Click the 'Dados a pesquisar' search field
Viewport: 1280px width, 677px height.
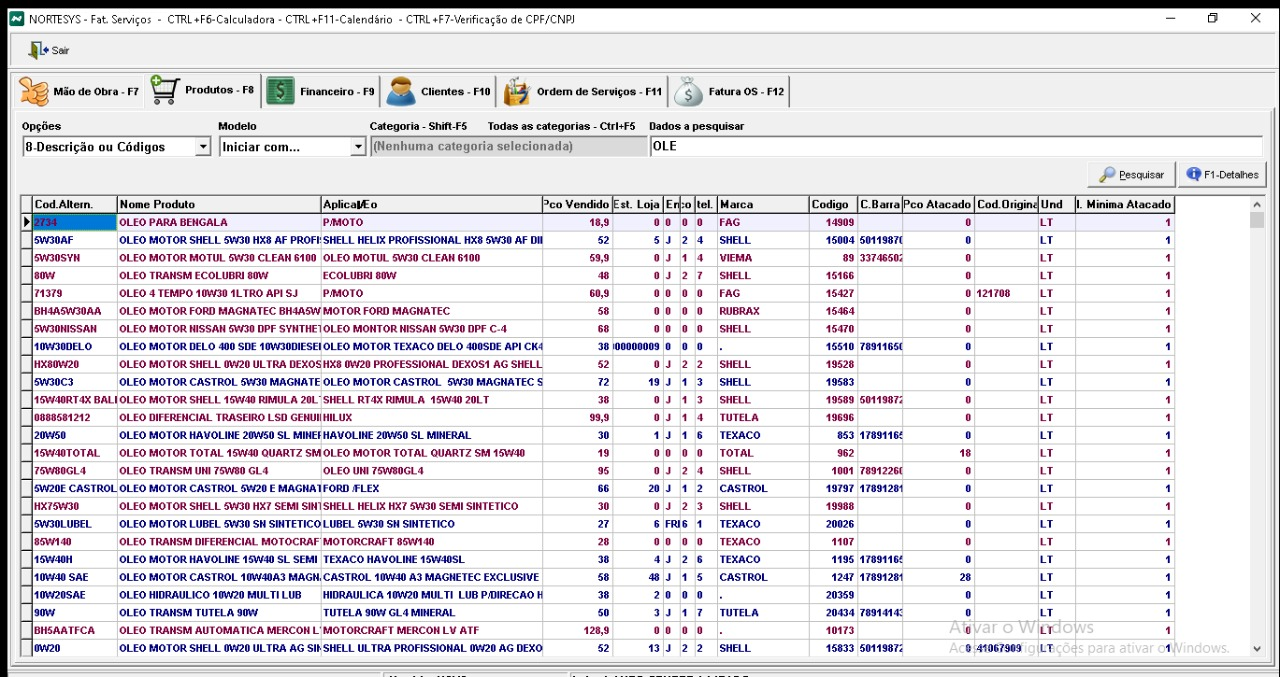955,147
